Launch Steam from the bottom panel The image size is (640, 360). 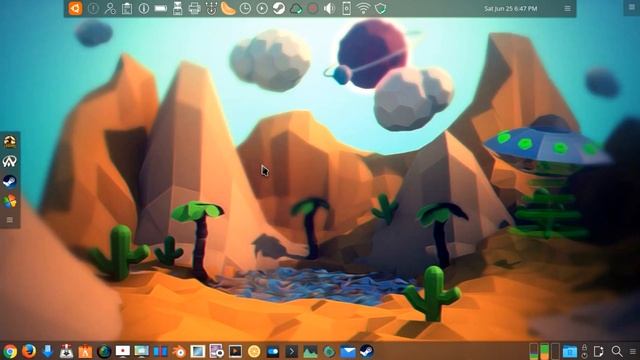367,351
